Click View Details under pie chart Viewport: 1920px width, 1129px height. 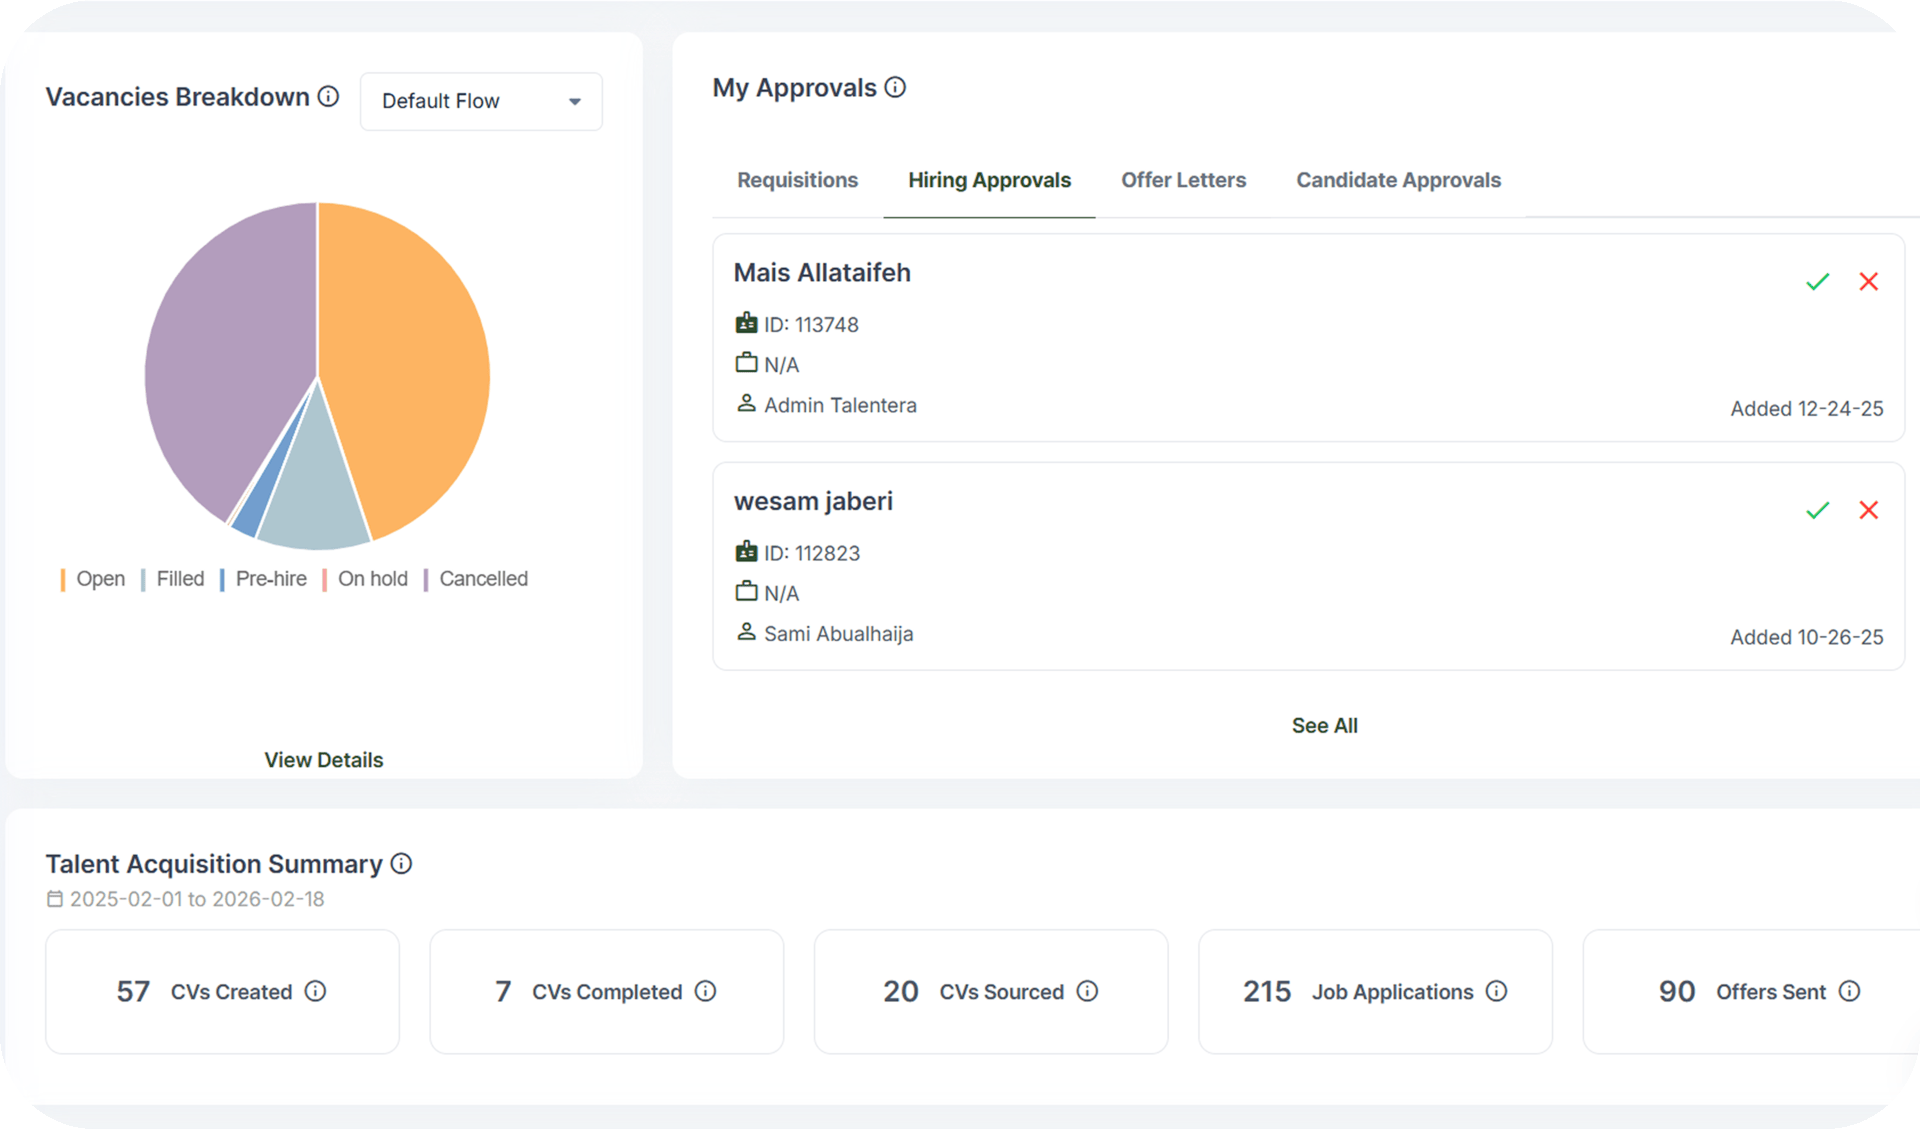323,760
